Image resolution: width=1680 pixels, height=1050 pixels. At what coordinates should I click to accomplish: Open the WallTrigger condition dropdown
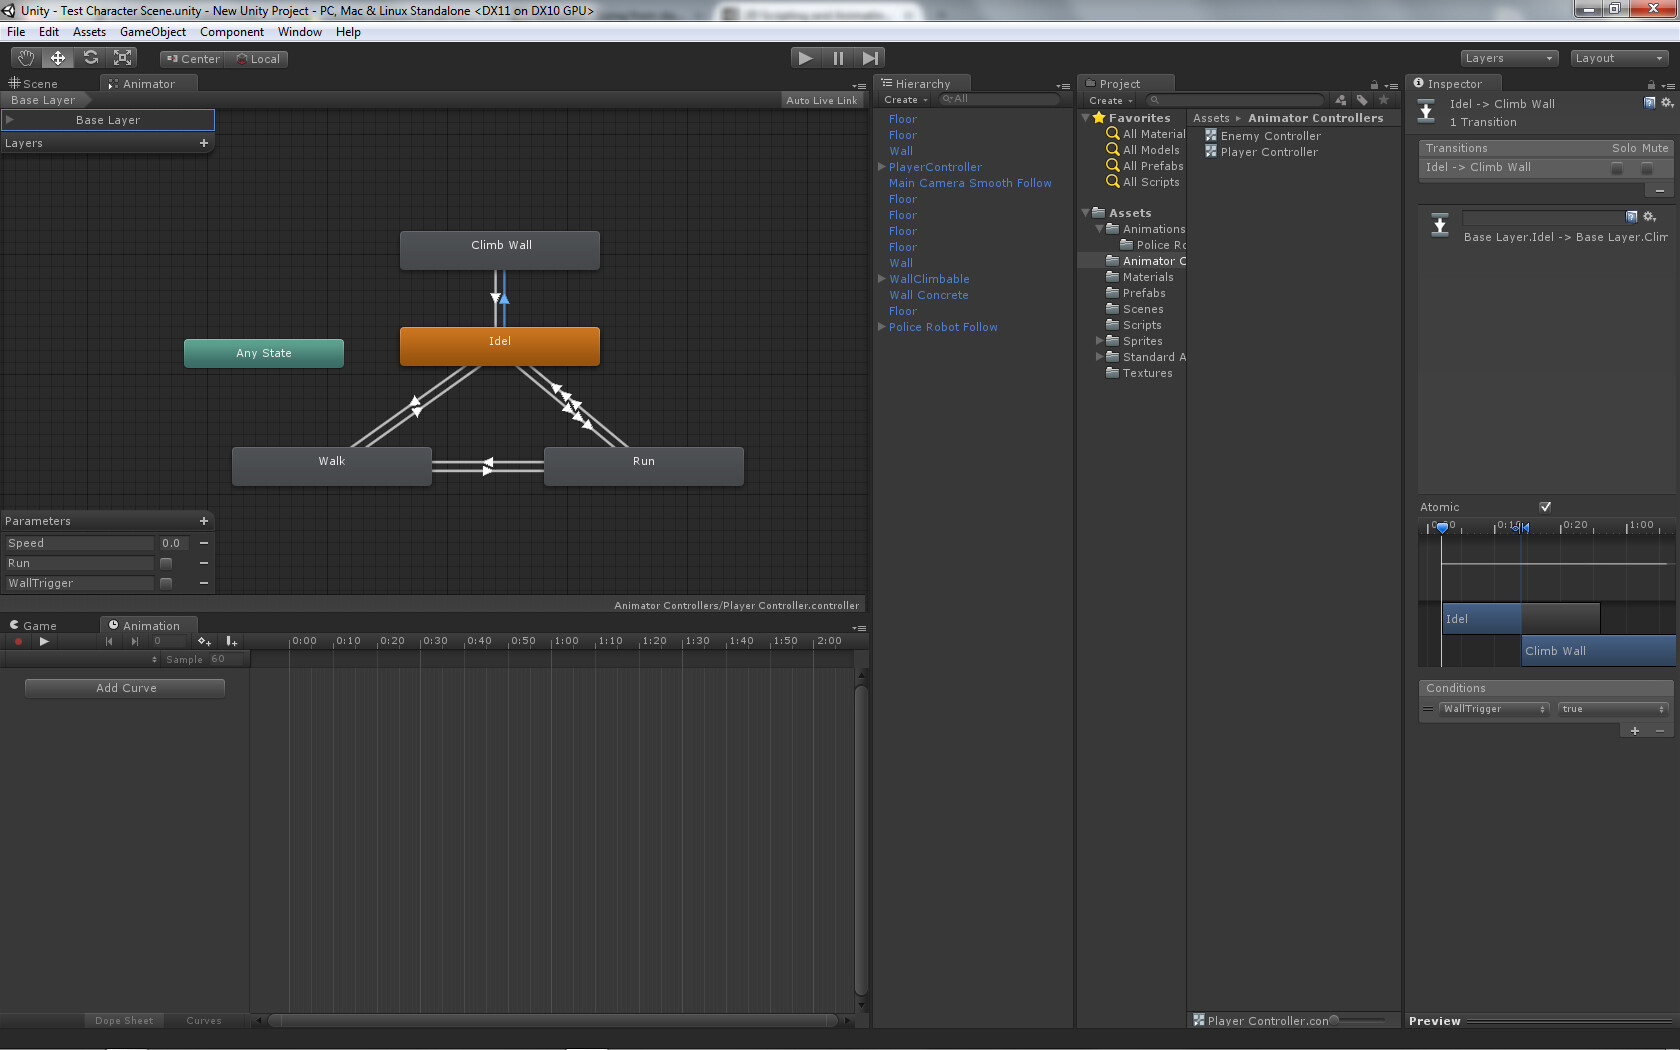1494,709
